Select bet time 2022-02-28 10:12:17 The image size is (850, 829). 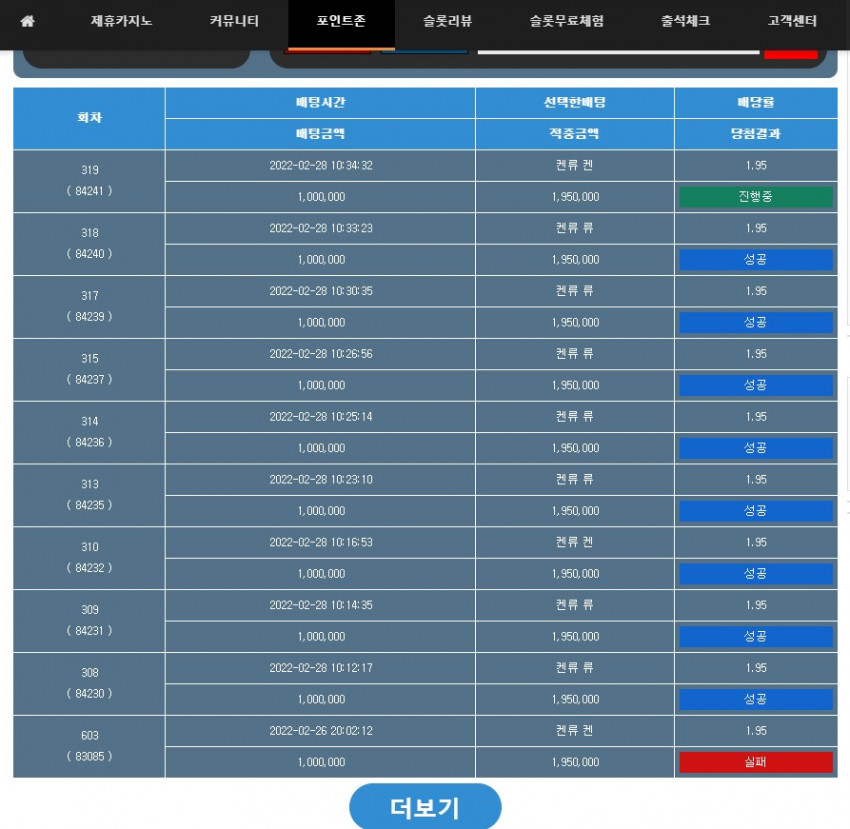pyautogui.click(x=321, y=668)
